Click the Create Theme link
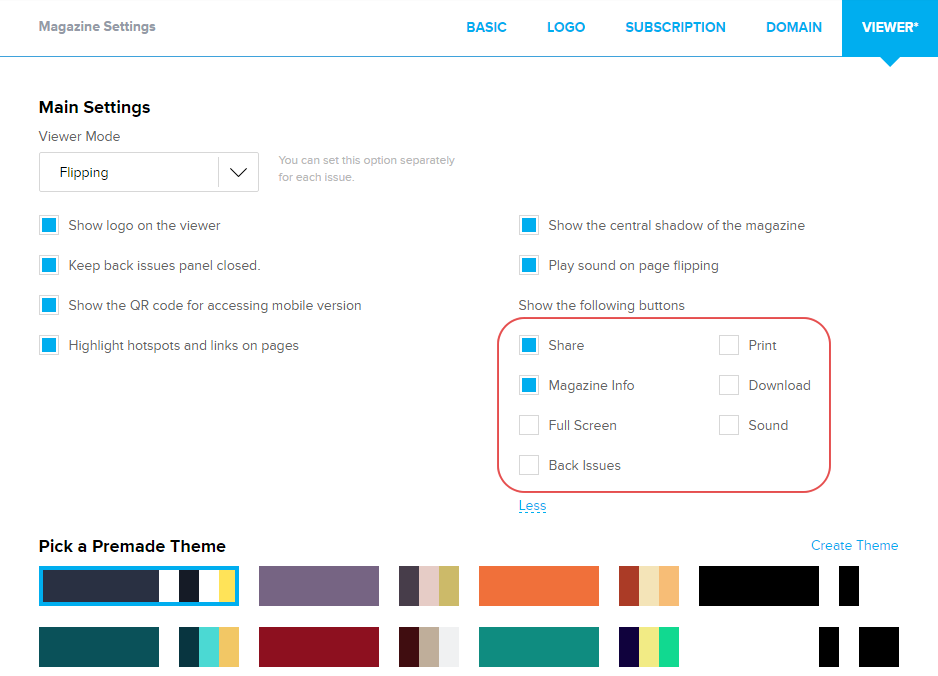Image resolution: width=938 pixels, height=676 pixels. click(854, 545)
